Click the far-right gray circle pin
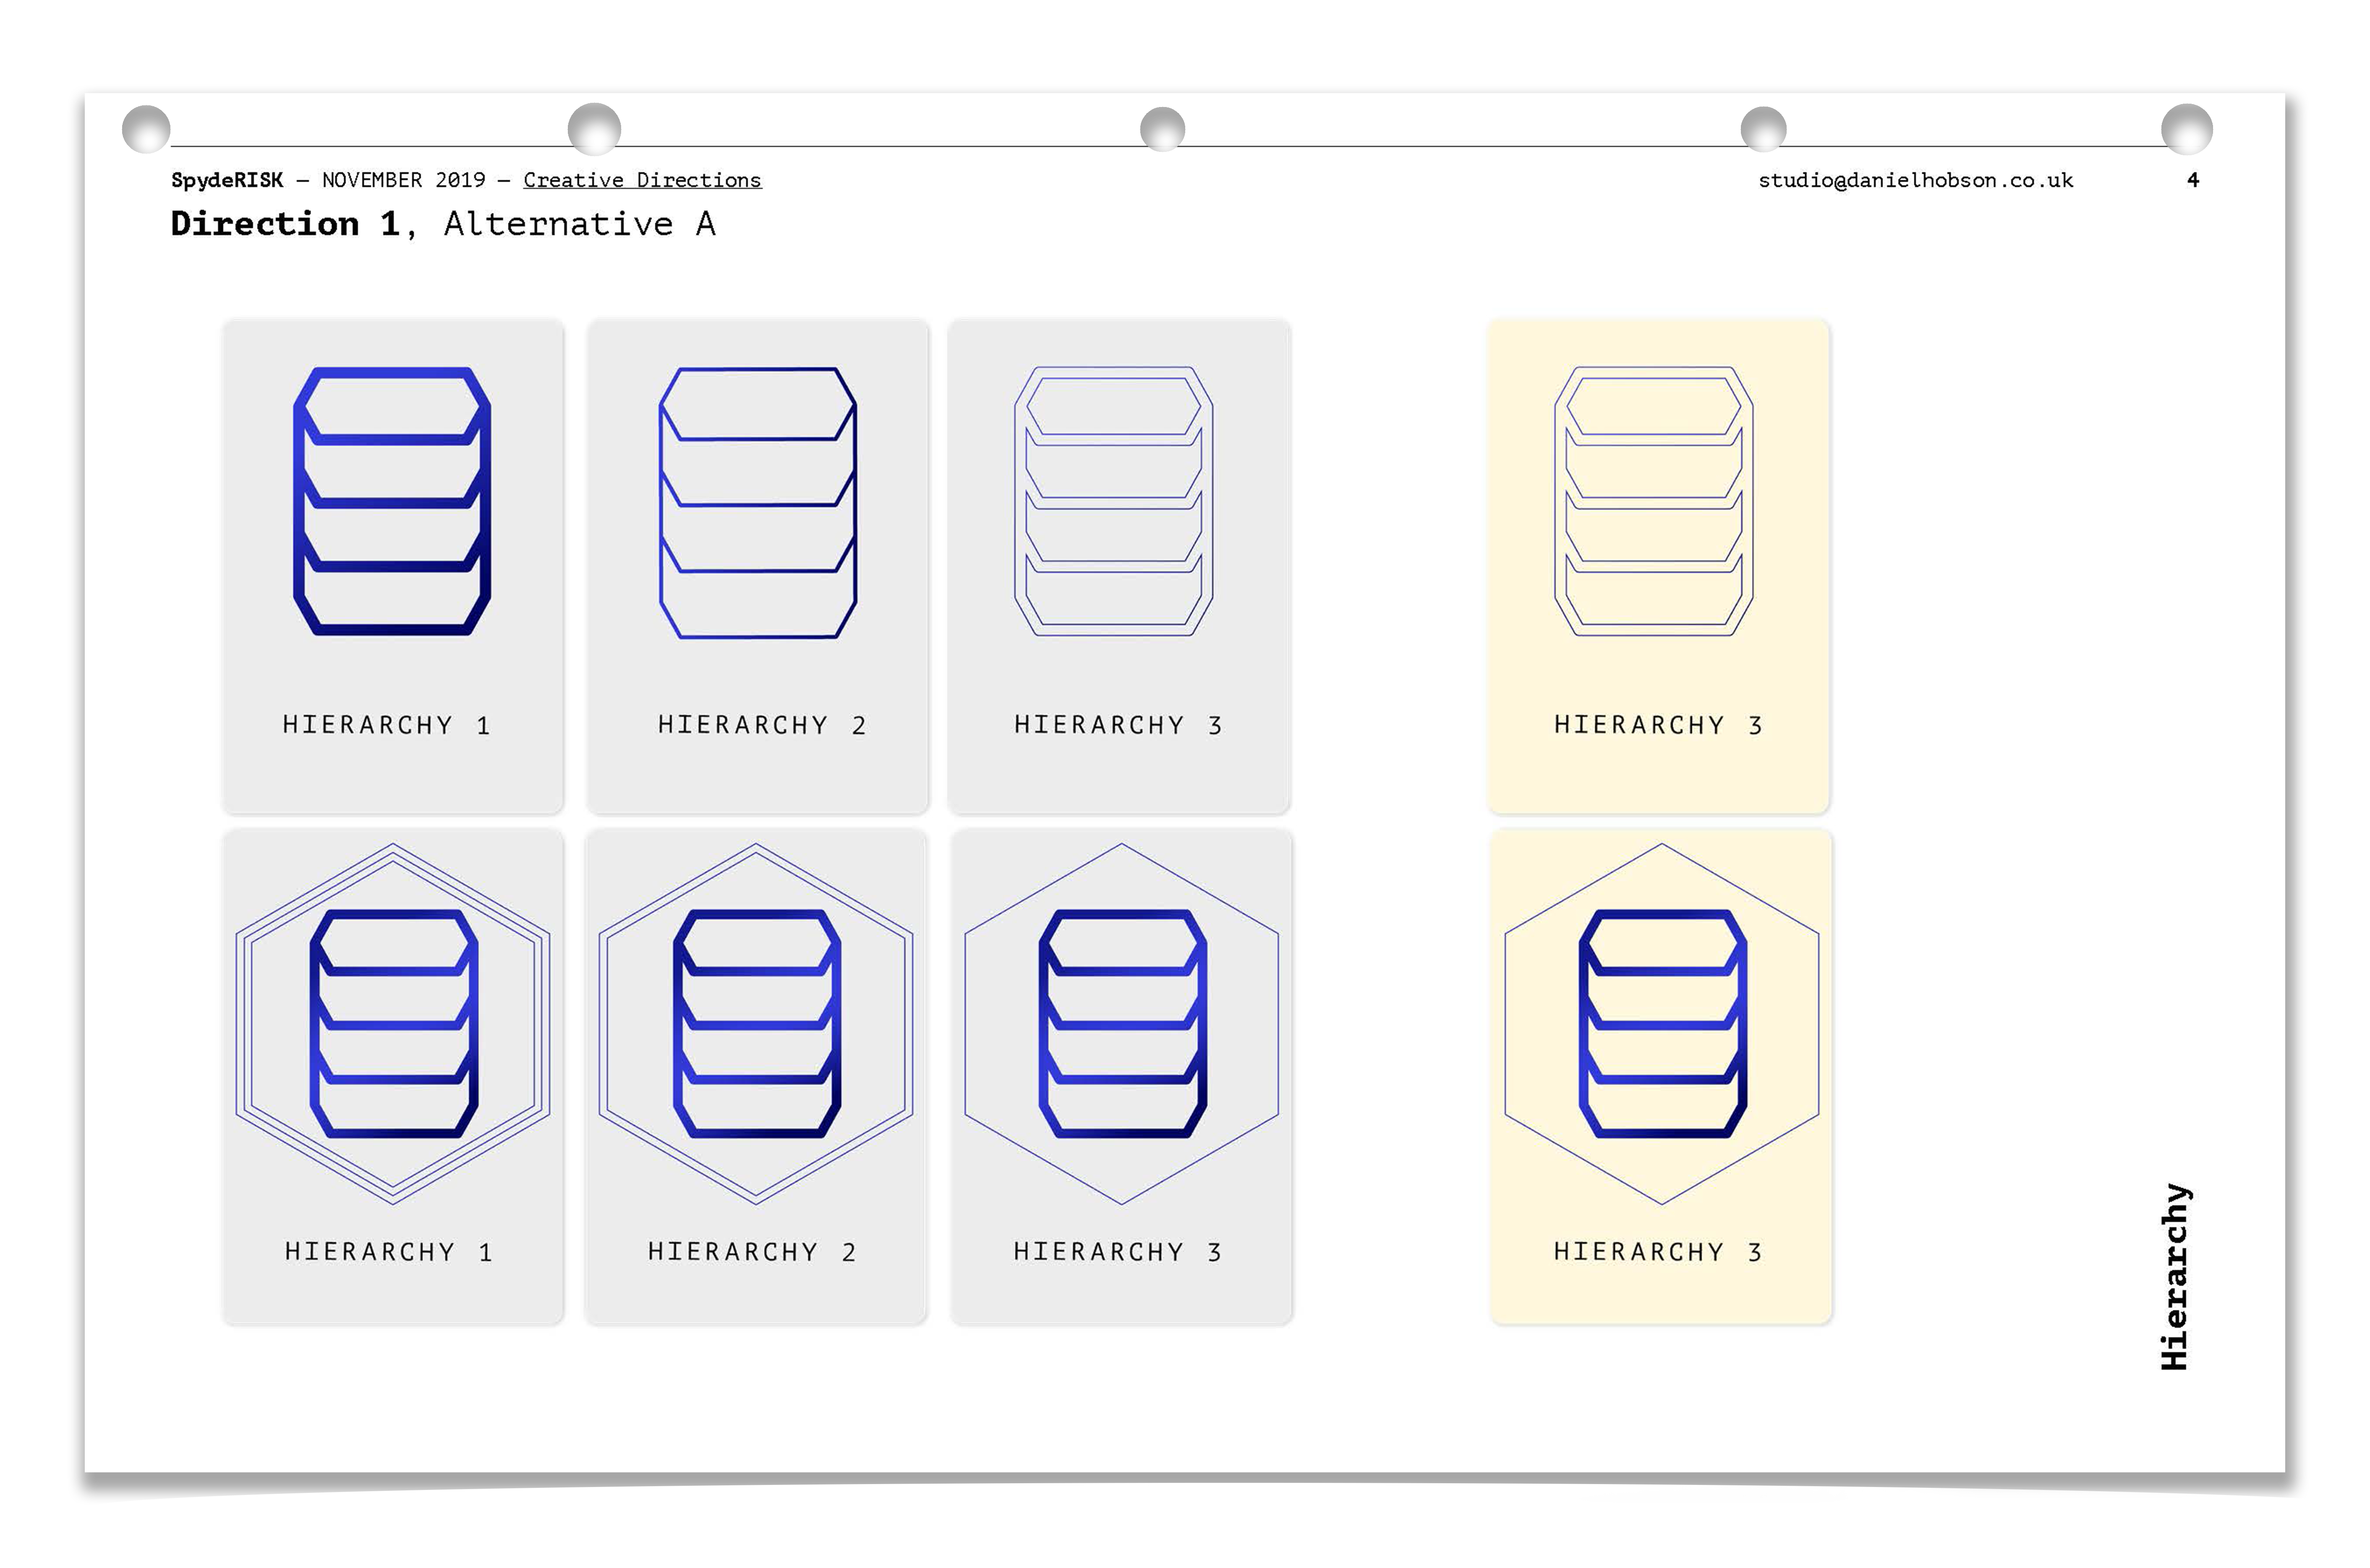 [x=2186, y=129]
